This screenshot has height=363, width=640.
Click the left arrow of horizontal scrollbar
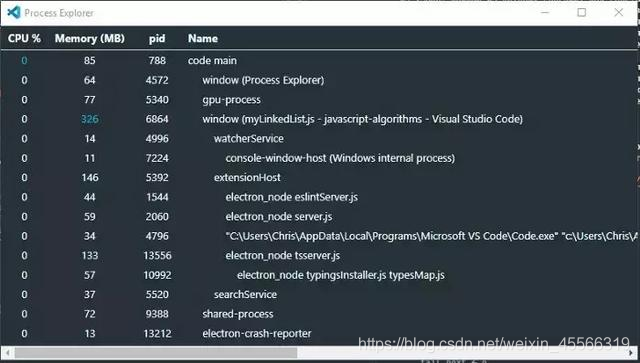coord(7,352)
